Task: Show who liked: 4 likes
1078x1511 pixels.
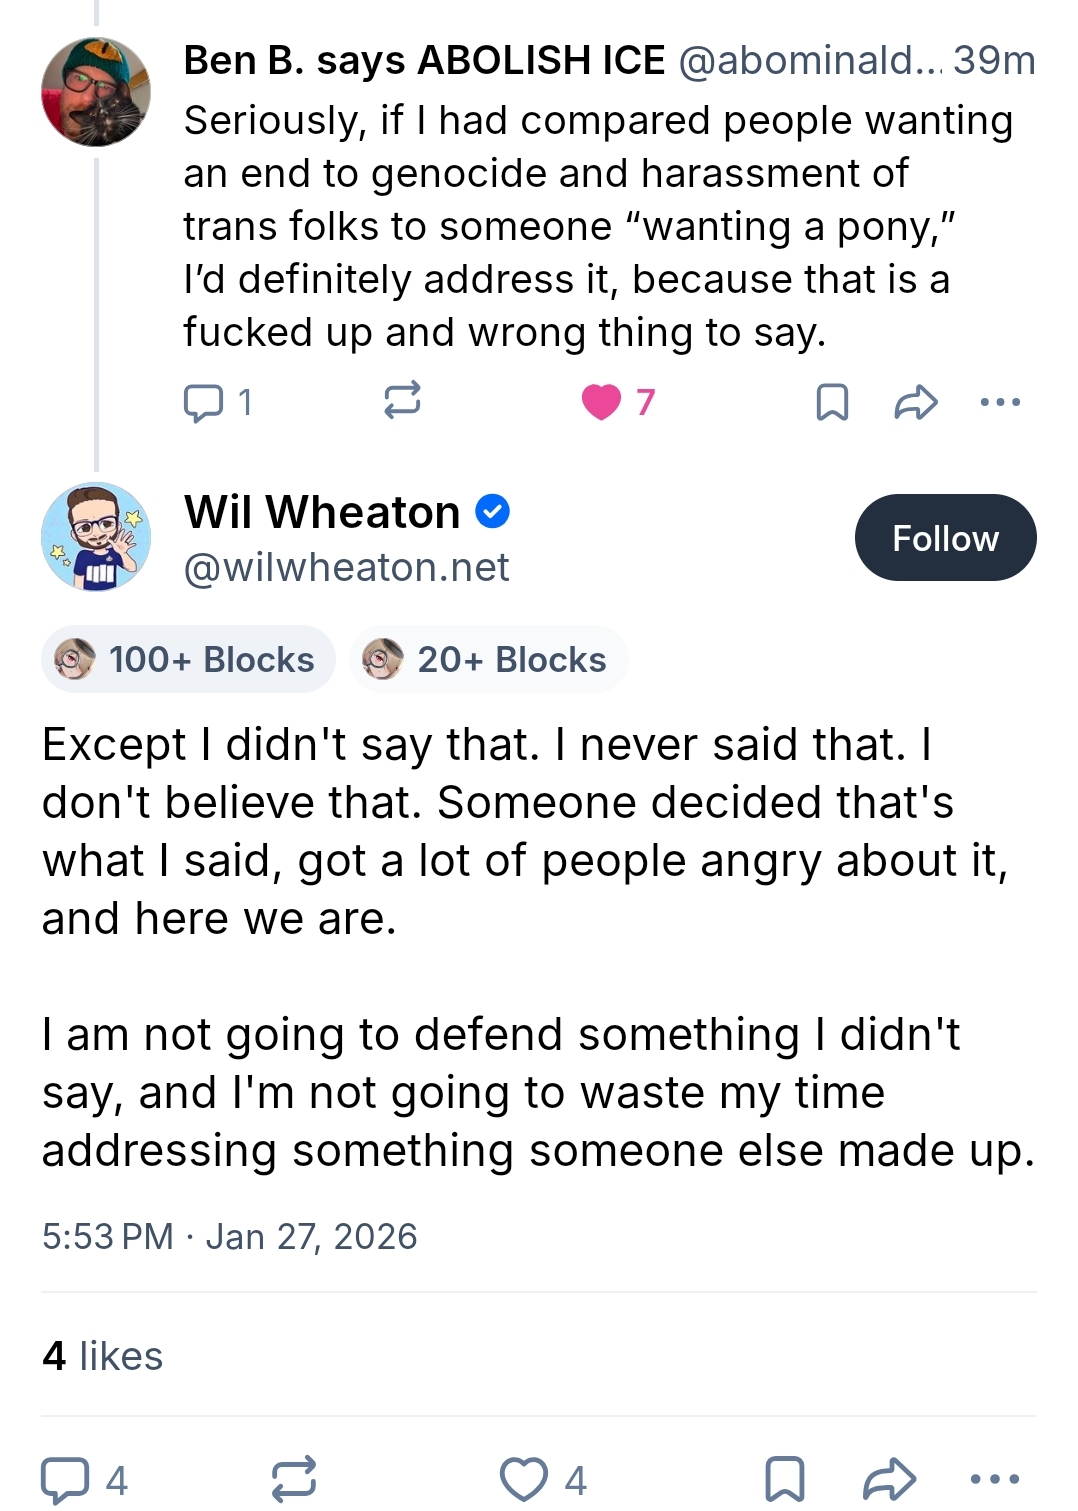Action: coord(102,1356)
